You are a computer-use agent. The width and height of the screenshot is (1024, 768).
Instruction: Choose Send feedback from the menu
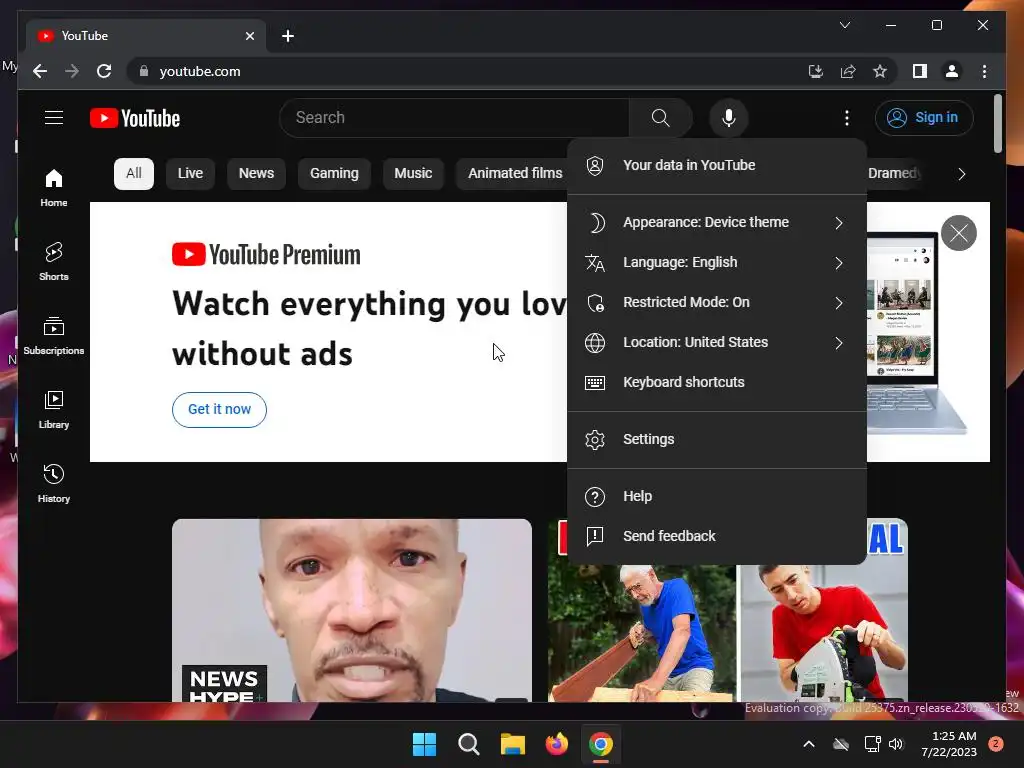(x=716, y=536)
